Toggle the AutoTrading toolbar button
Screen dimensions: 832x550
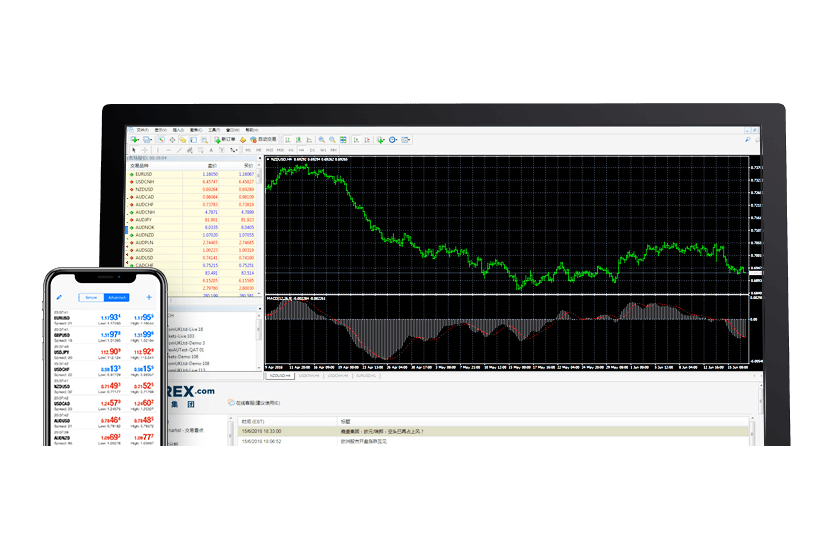point(264,139)
